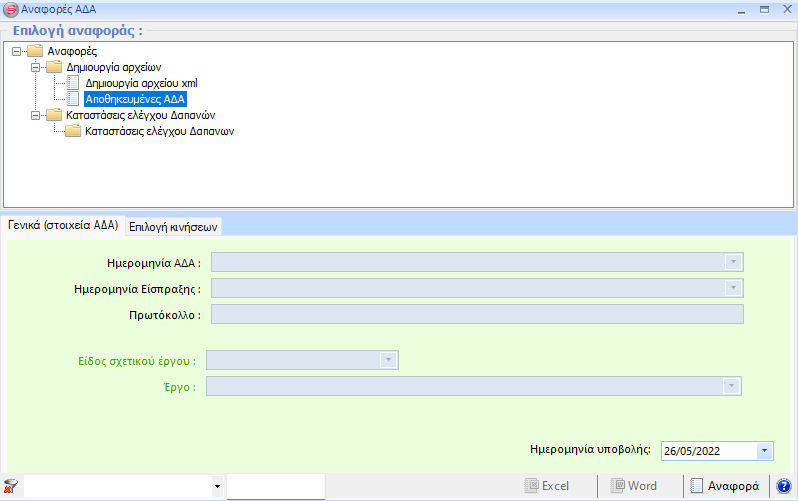798x501 pixels.
Task: Collapse the Δημιουργία αρχείων tree branch
Action: (35, 67)
